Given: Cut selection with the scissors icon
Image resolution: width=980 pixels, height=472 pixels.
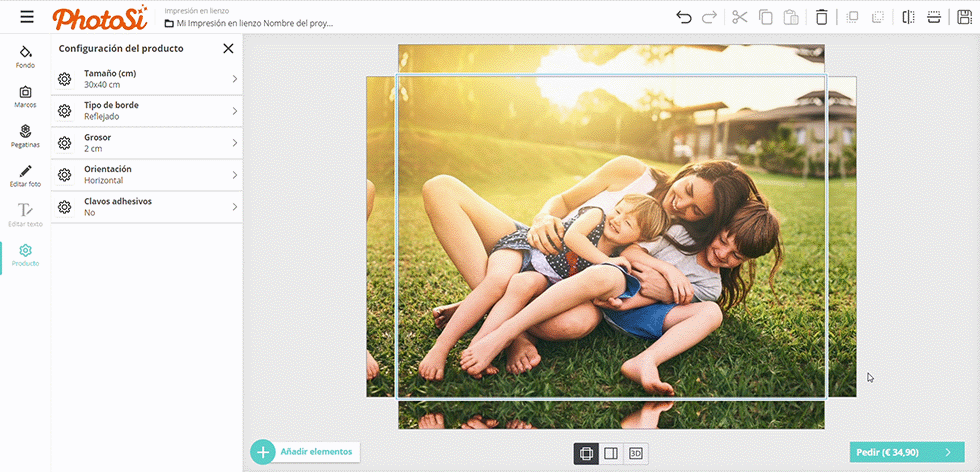Looking at the screenshot, I should (740, 17).
